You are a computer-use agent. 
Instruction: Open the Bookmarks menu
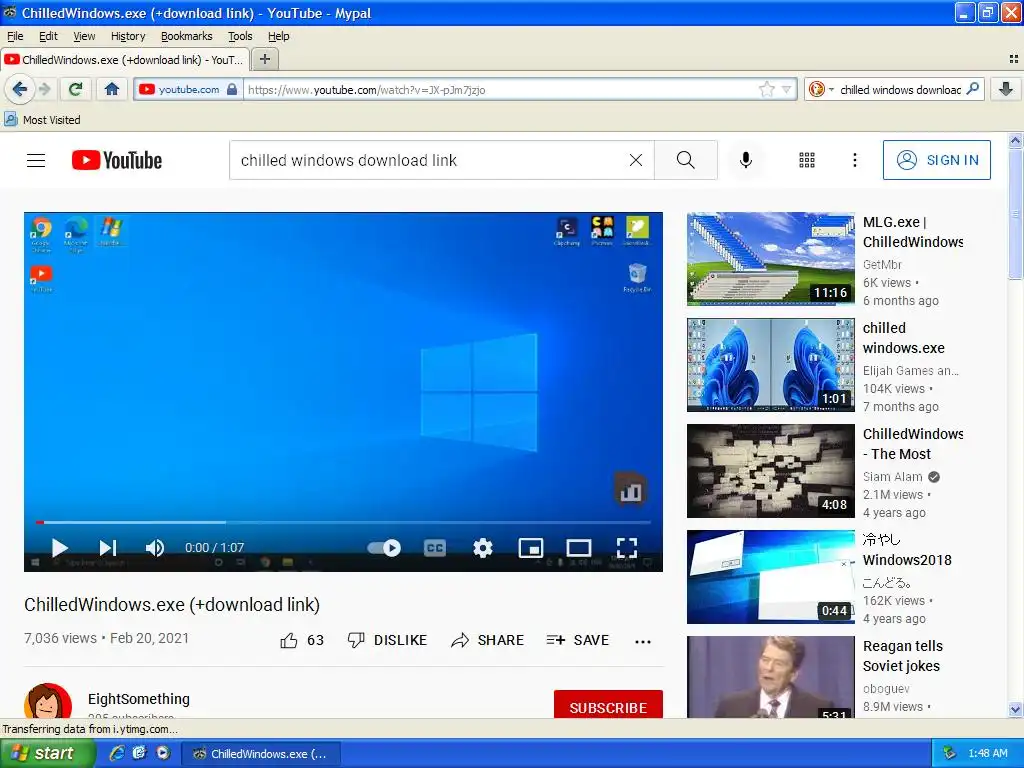pos(187,36)
